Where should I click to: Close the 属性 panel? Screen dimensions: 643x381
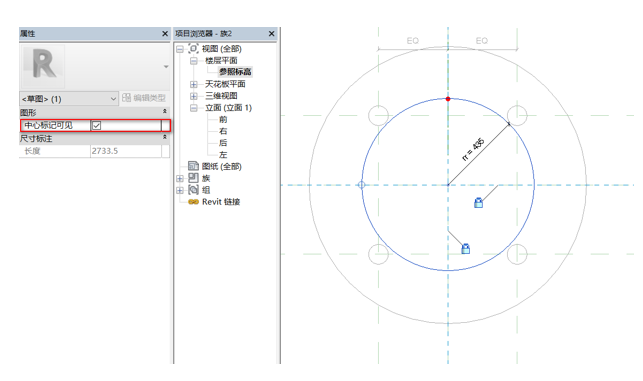click(165, 34)
